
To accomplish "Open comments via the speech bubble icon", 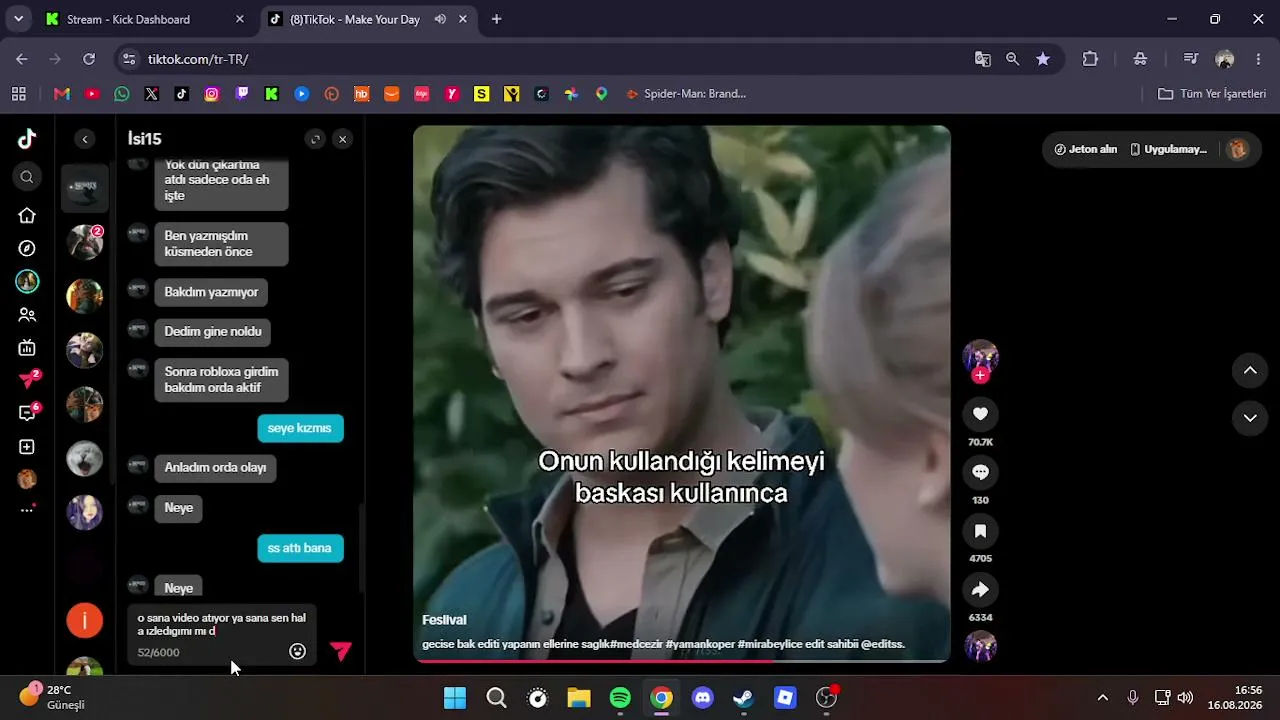I will 980,472.
